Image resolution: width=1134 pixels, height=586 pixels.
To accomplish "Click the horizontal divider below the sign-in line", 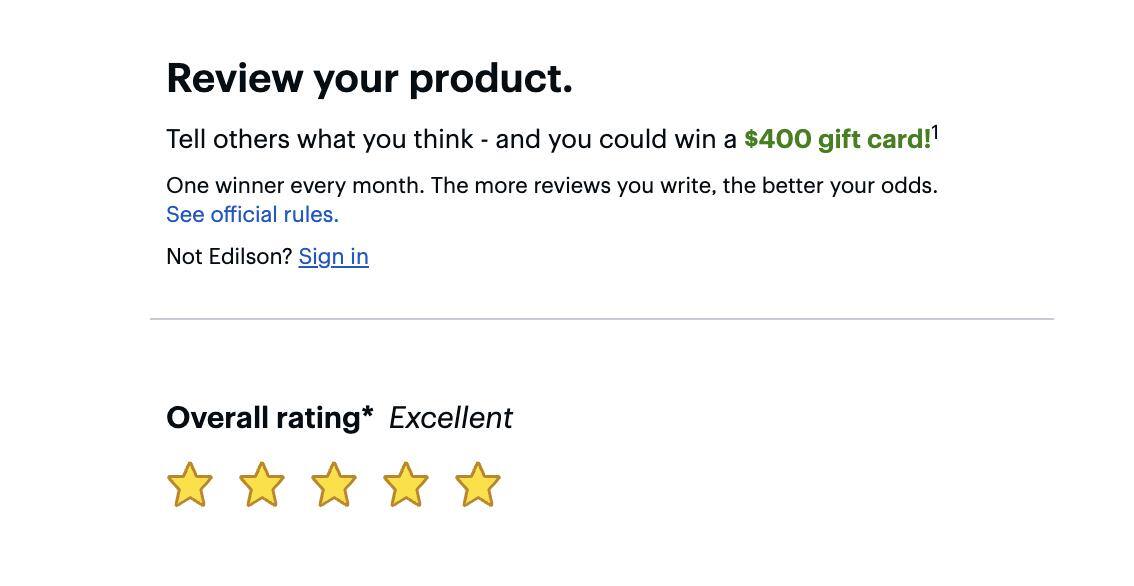I will 601,319.
